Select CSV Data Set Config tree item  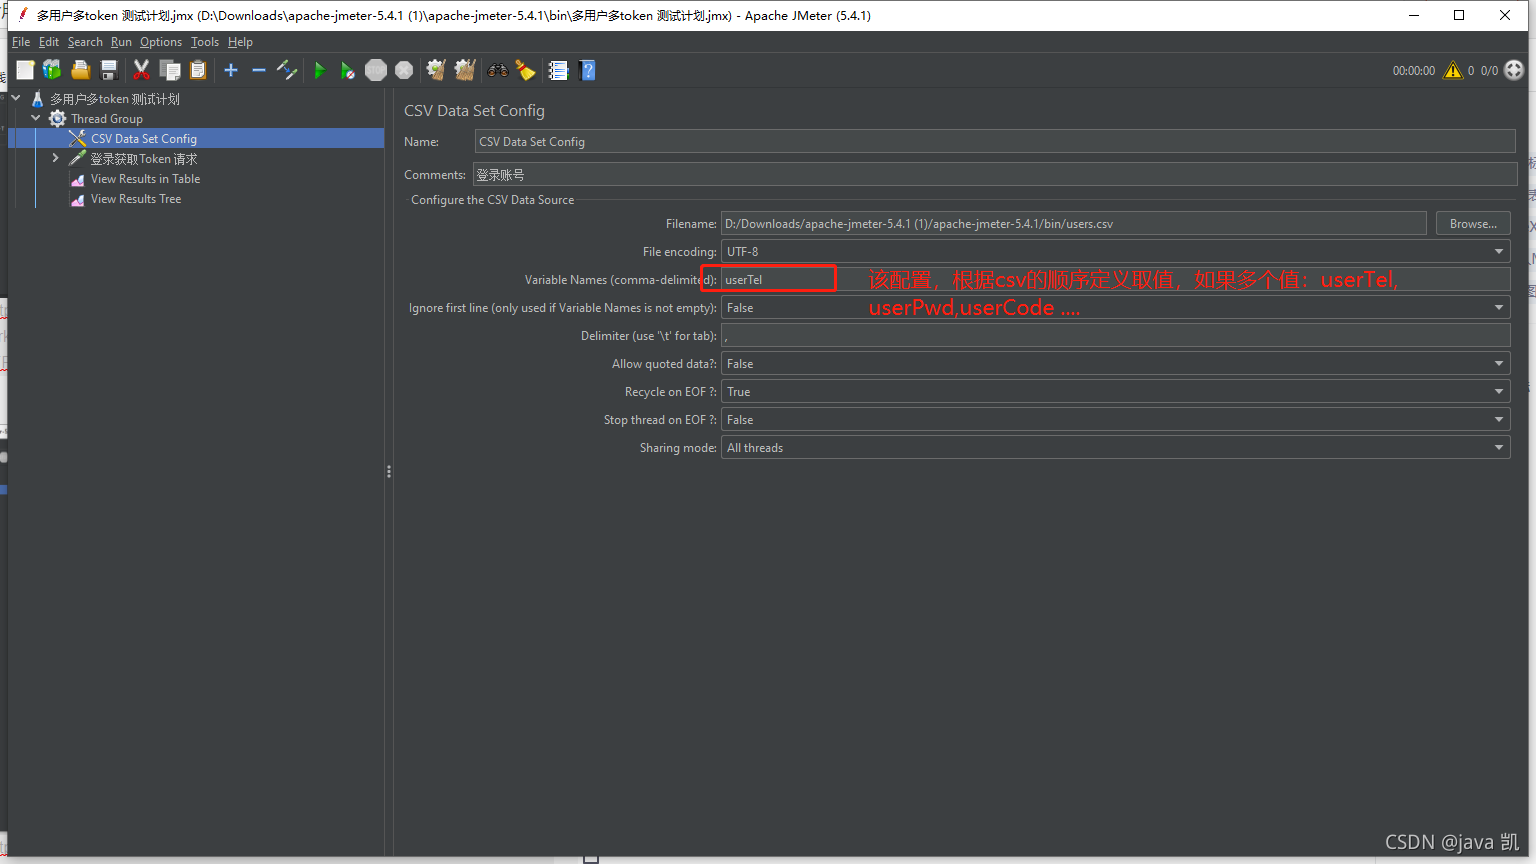(x=144, y=139)
